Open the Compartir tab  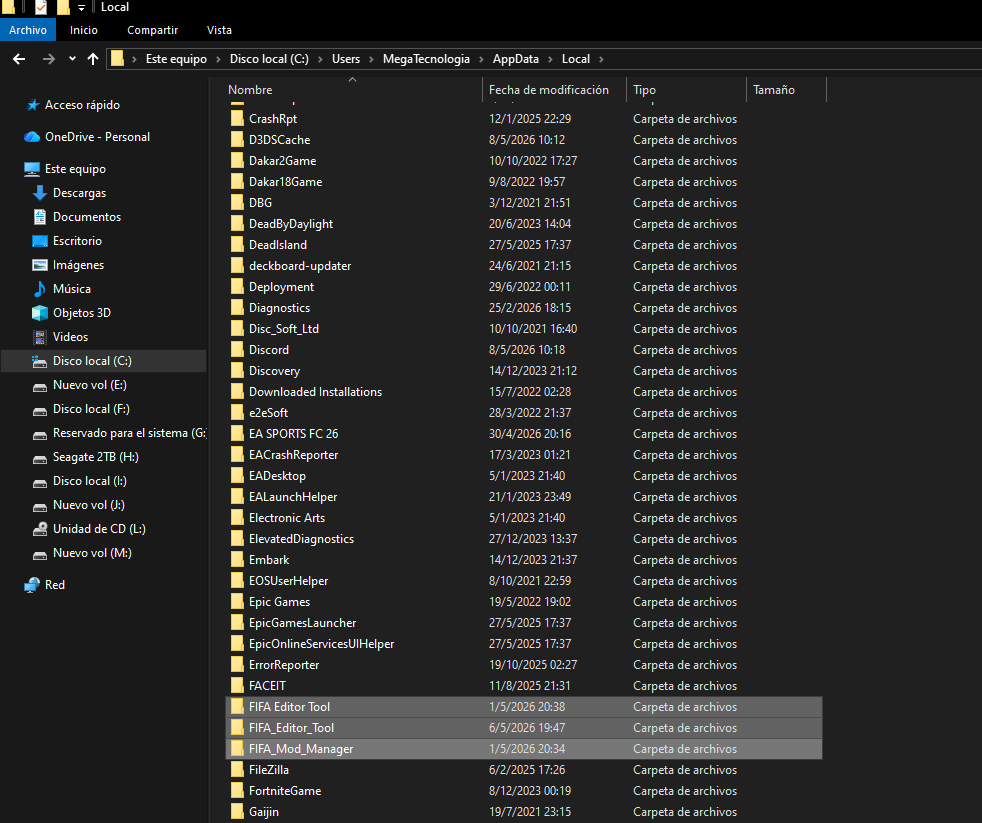pyautogui.click(x=152, y=30)
